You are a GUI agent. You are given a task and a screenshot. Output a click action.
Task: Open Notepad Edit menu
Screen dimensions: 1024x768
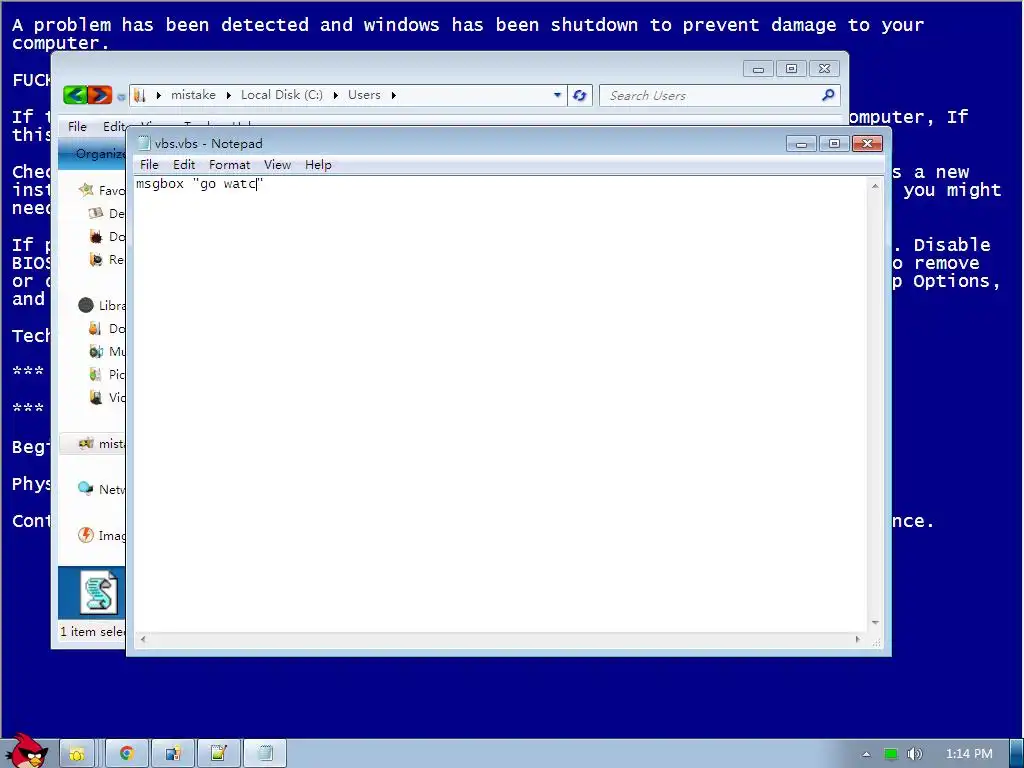(x=184, y=165)
